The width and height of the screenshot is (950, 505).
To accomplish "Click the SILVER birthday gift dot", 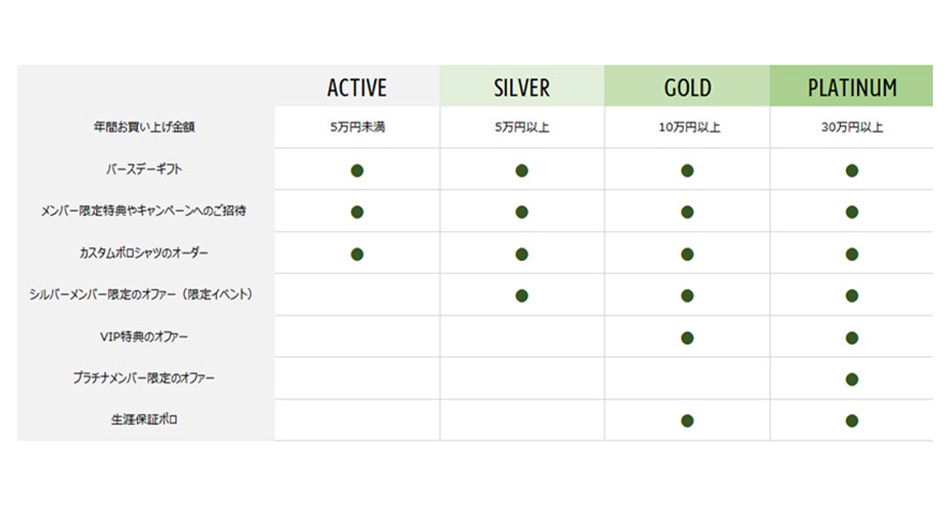I will [x=522, y=171].
